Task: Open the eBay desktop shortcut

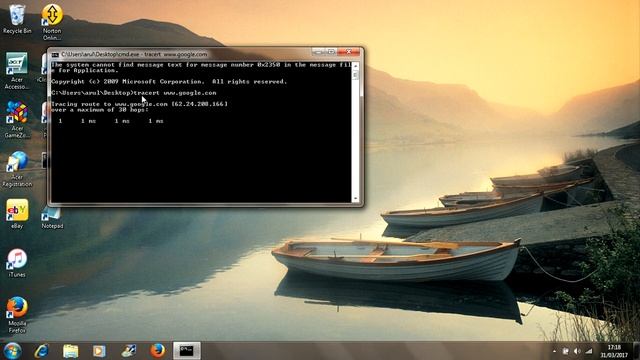Action: point(17,213)
